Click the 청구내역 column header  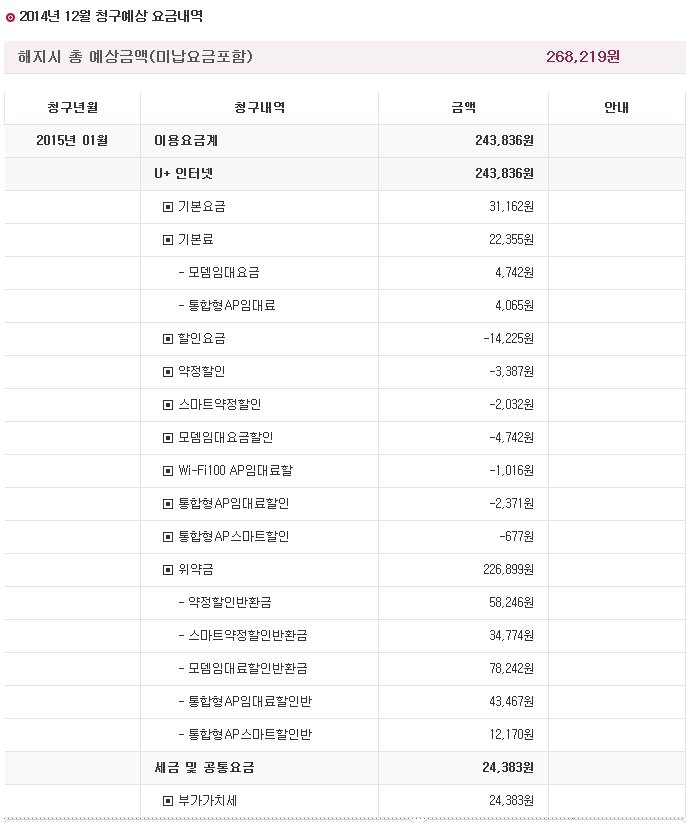click(259, 108)
